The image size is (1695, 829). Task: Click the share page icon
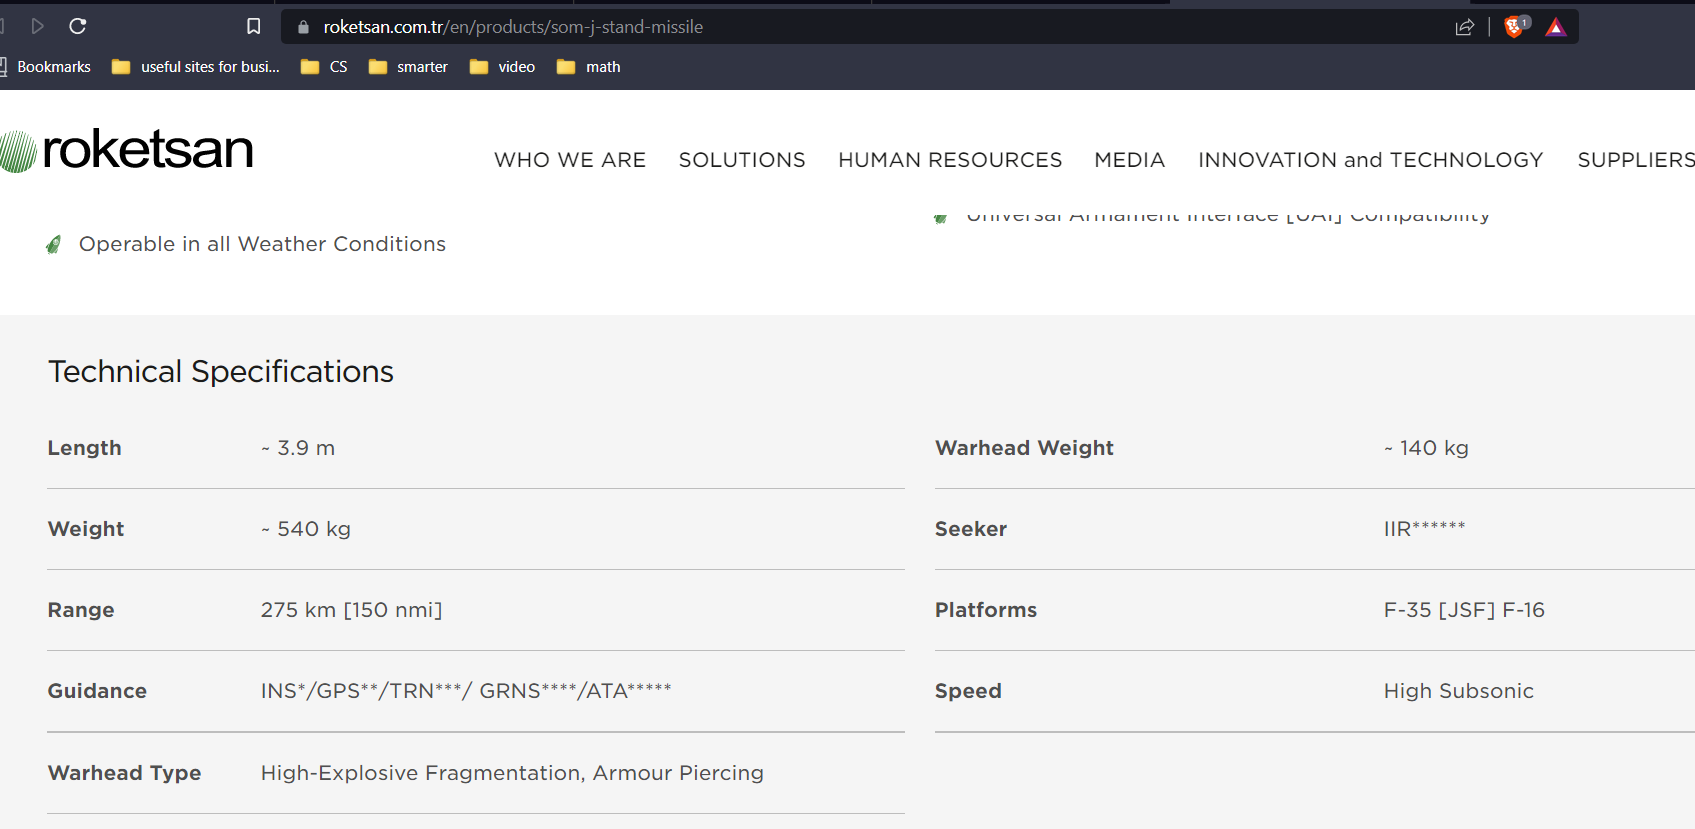click(1465, 27)
